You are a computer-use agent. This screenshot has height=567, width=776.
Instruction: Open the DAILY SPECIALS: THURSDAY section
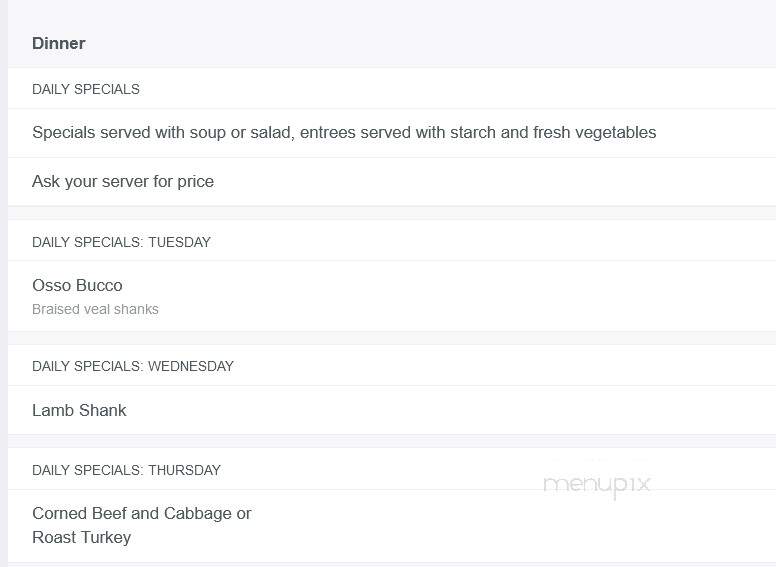tap(126, 470)
